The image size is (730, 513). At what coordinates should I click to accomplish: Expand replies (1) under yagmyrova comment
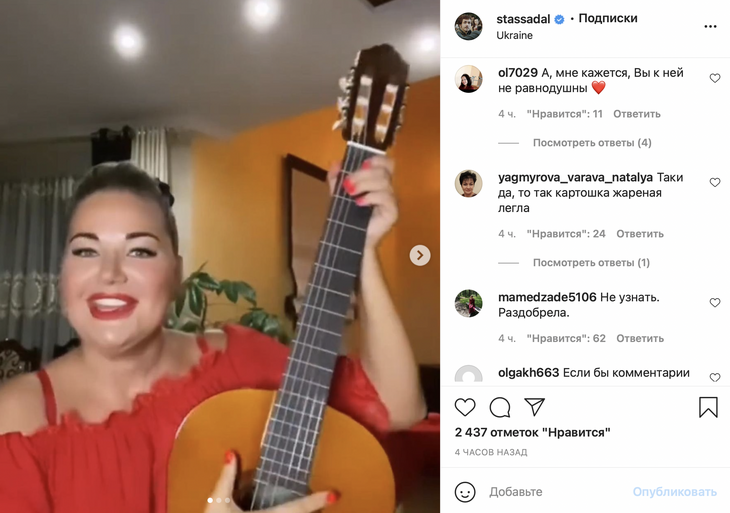tap(591, 263)
